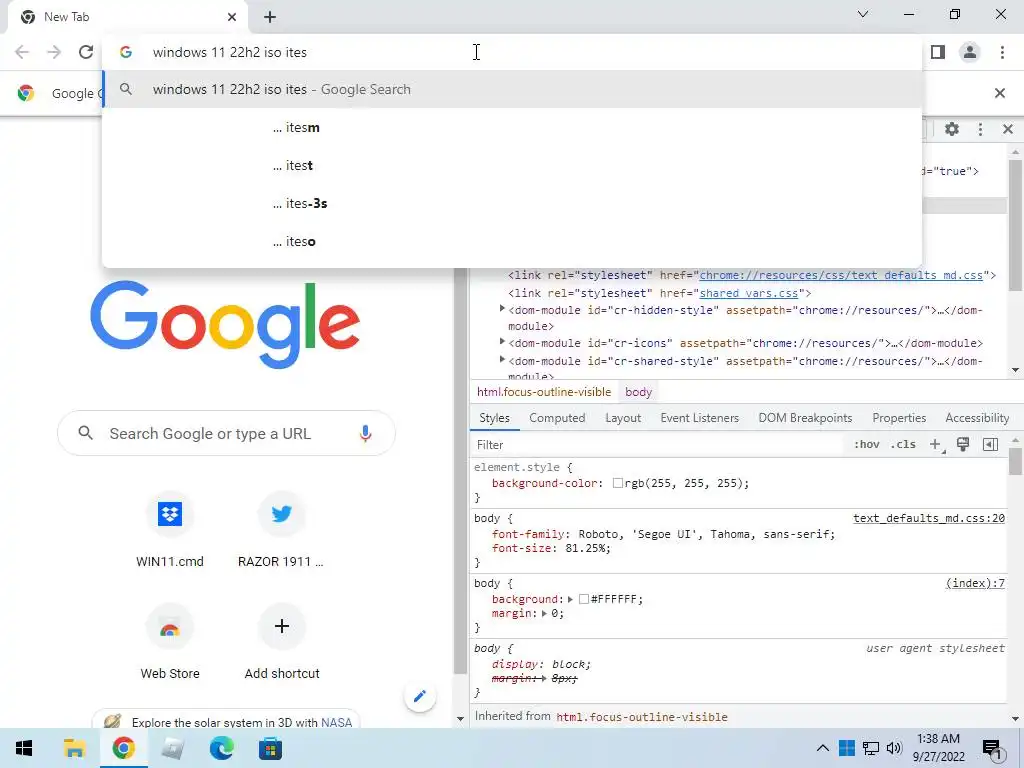The height and width of the screenshot is (768, 1024).
Task: Open the Event Listeners tab
Action: pos(699,418)
